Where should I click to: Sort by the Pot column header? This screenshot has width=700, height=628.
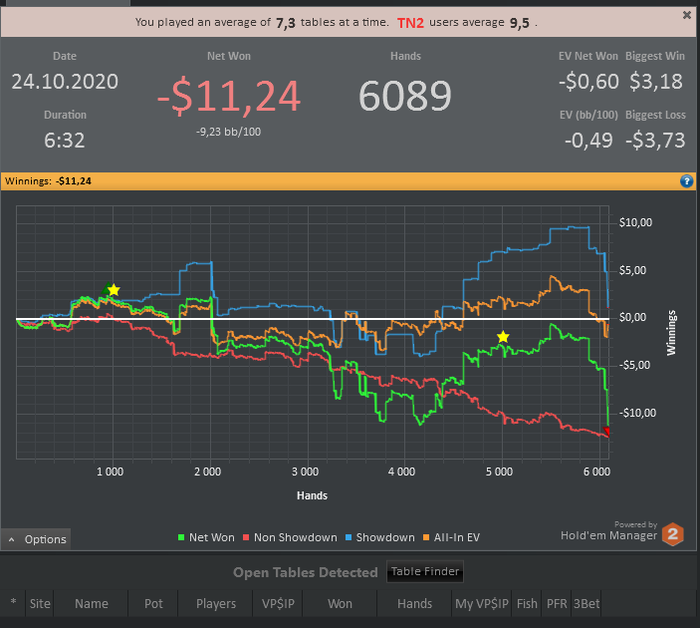[153, 603]
